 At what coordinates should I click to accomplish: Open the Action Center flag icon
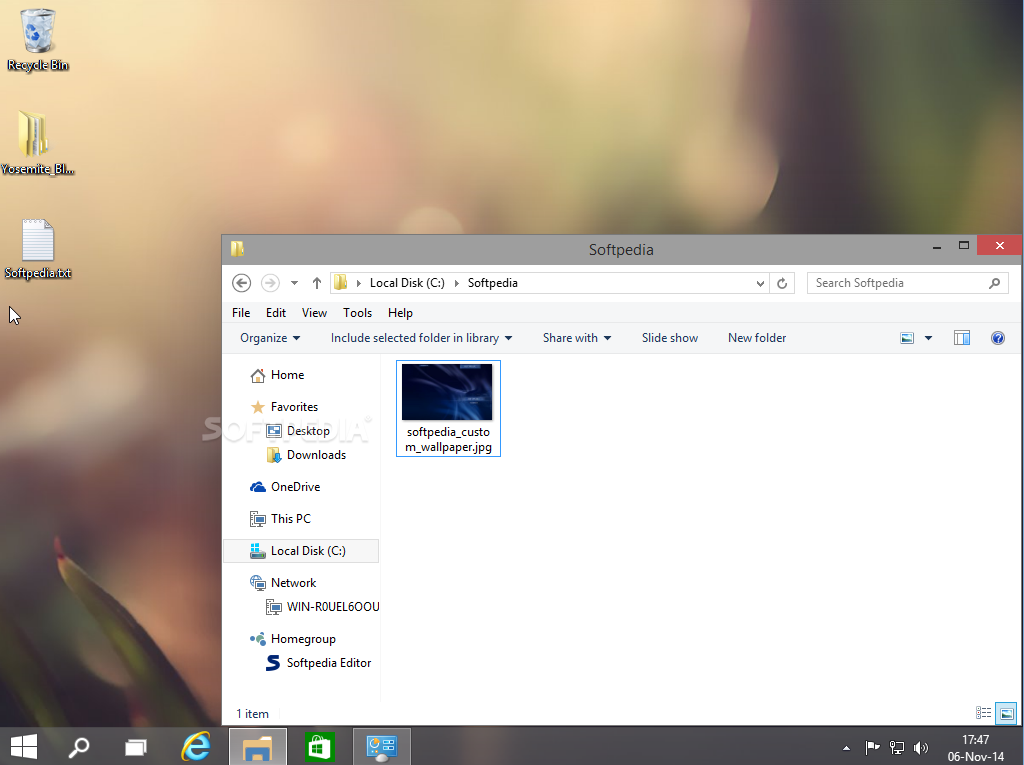pyautogui.click(x=872, y=747)
